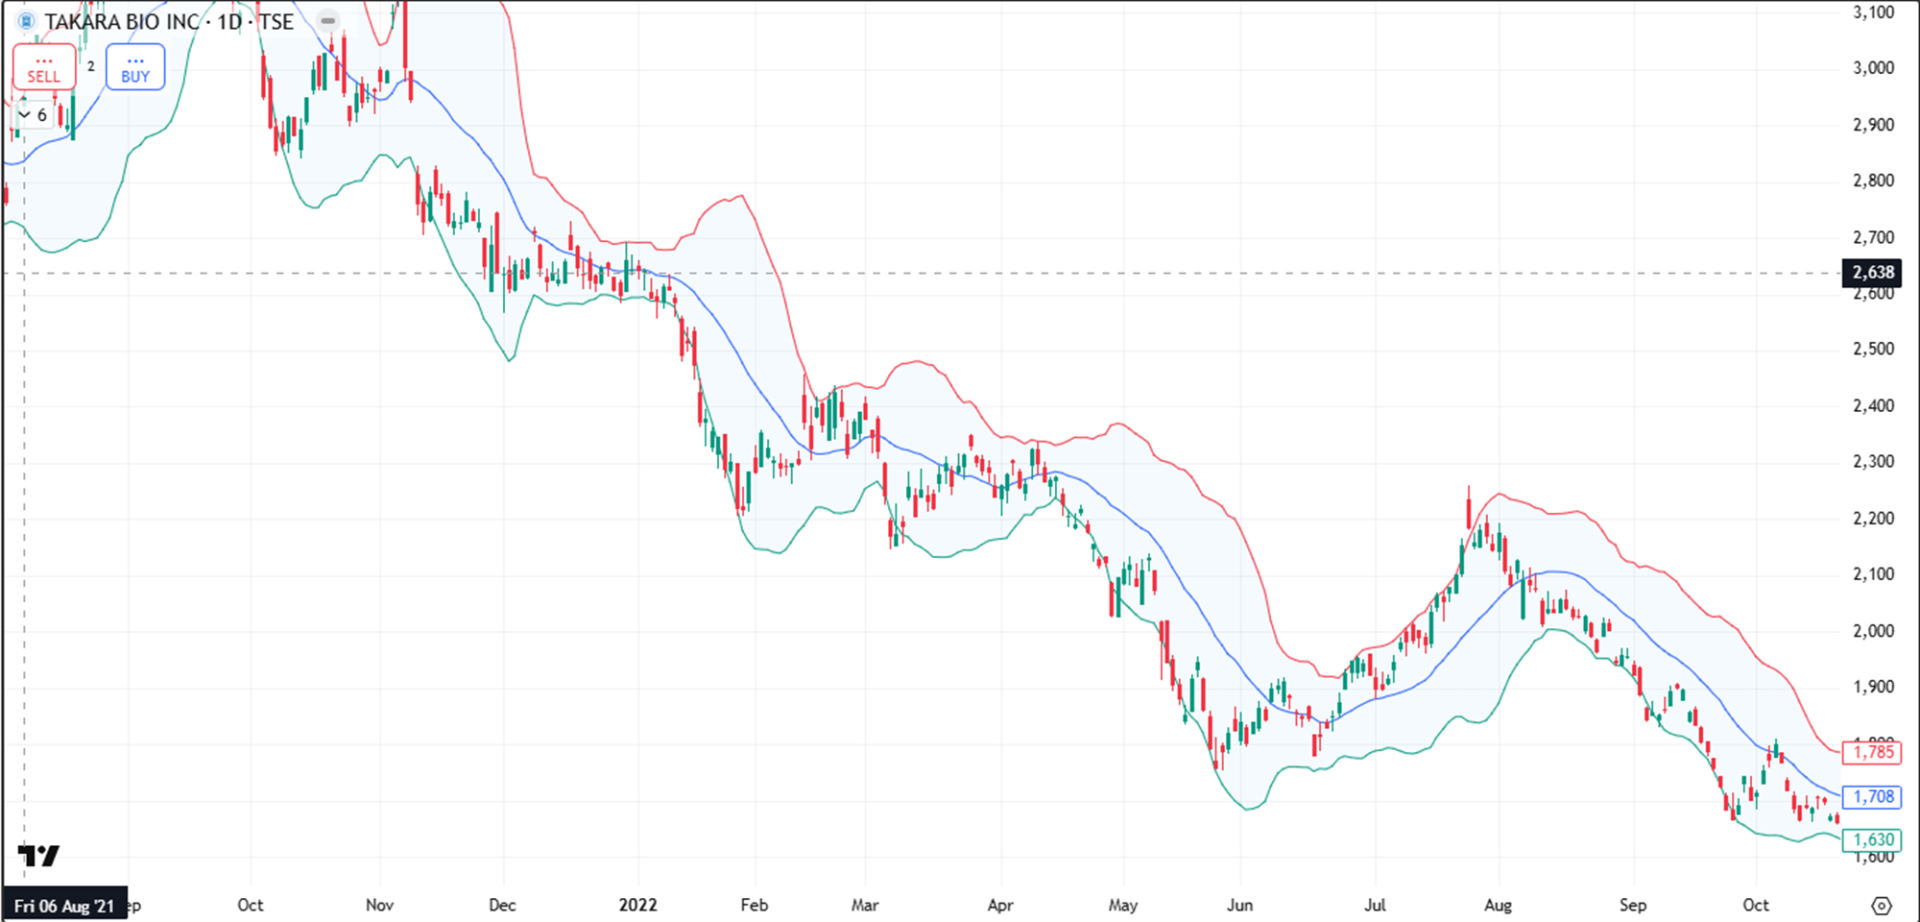Click the Sep label next to the final Oct
This screenshot has width=1920, height=922.
coord(1633,905)
